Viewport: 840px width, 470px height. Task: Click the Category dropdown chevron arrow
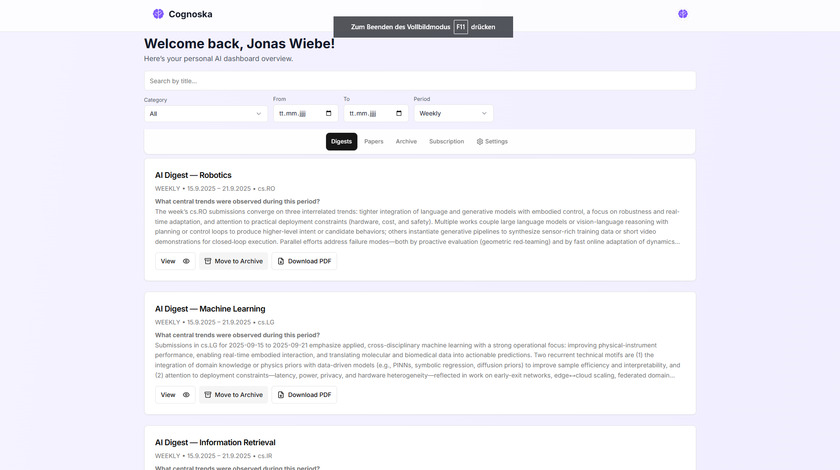coord(258,114)
